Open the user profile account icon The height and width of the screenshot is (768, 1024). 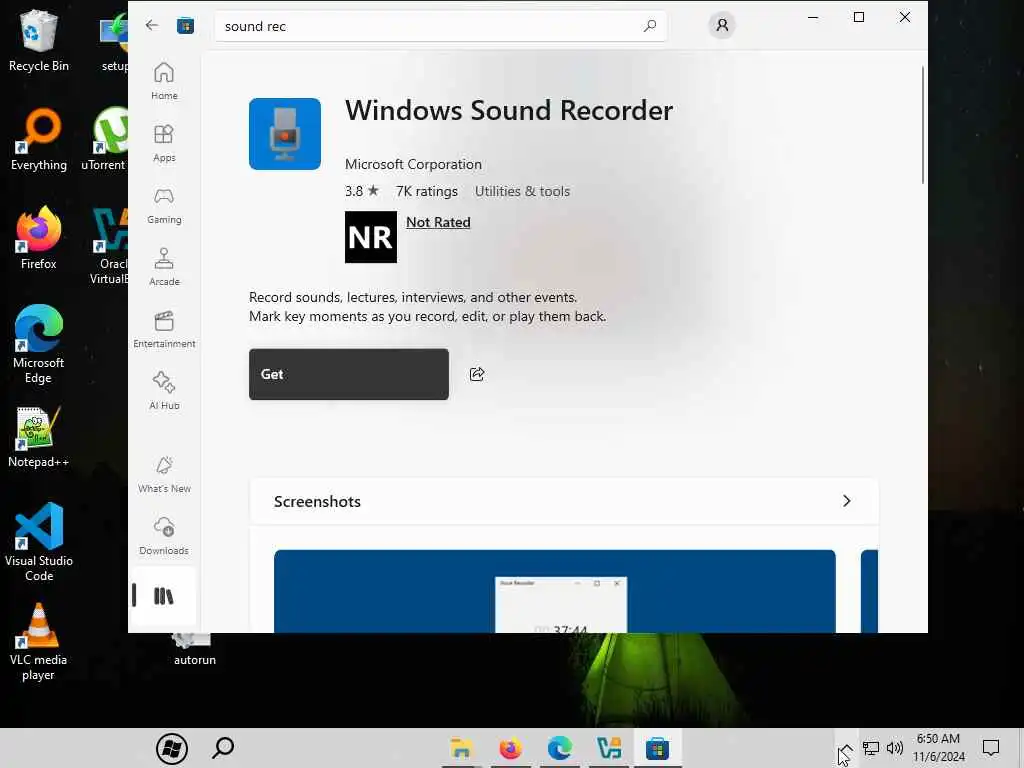click(x=722, y=25)
